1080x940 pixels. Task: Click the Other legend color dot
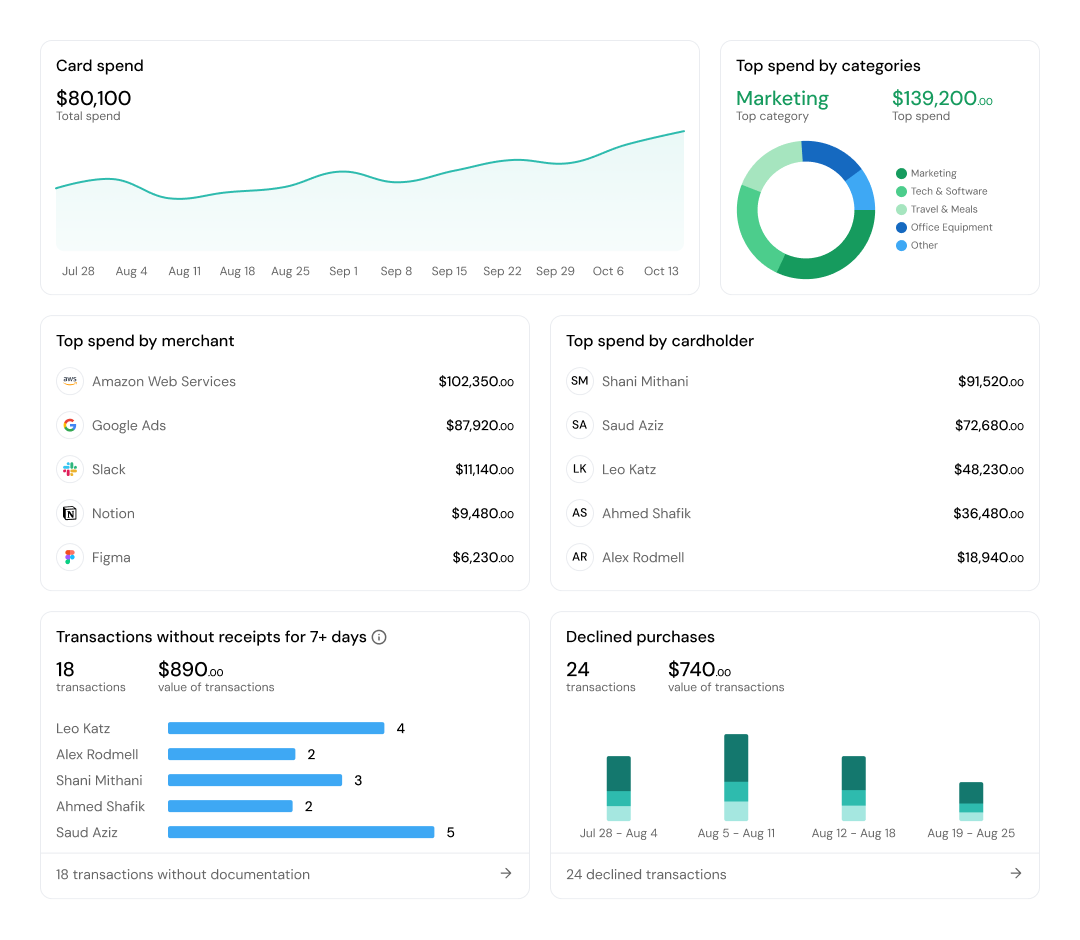tap(901, 245)
